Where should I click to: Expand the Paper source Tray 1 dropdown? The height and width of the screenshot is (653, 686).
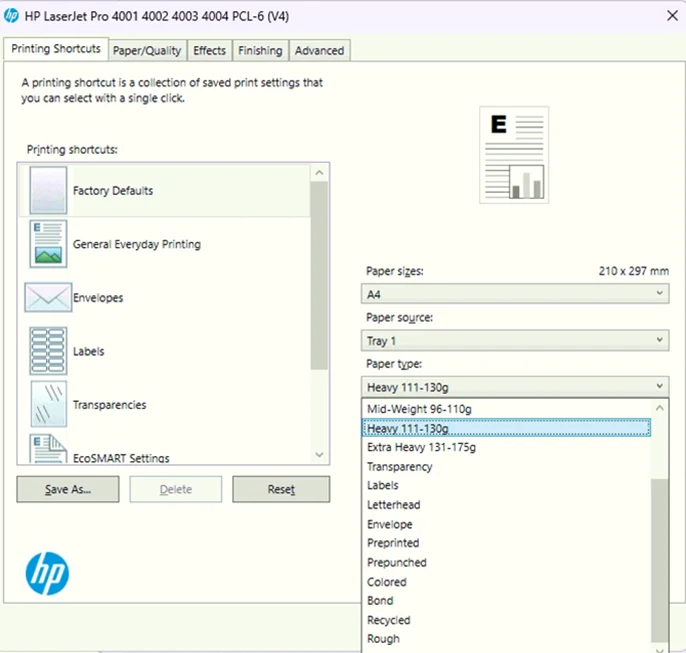[515, 340]
